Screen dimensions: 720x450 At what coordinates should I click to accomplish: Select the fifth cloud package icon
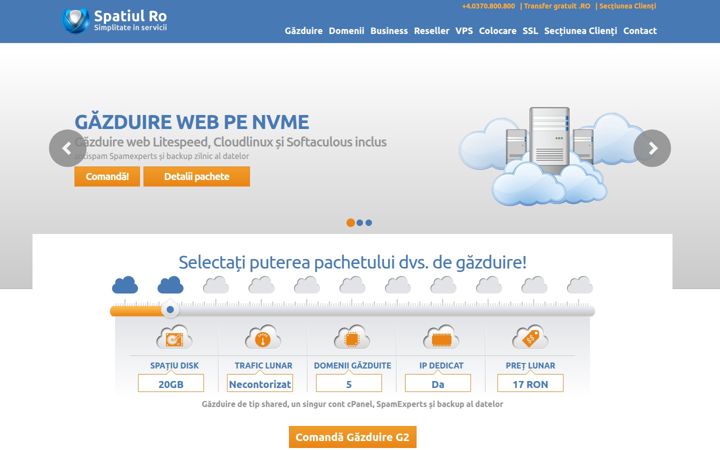click(307, 285)
